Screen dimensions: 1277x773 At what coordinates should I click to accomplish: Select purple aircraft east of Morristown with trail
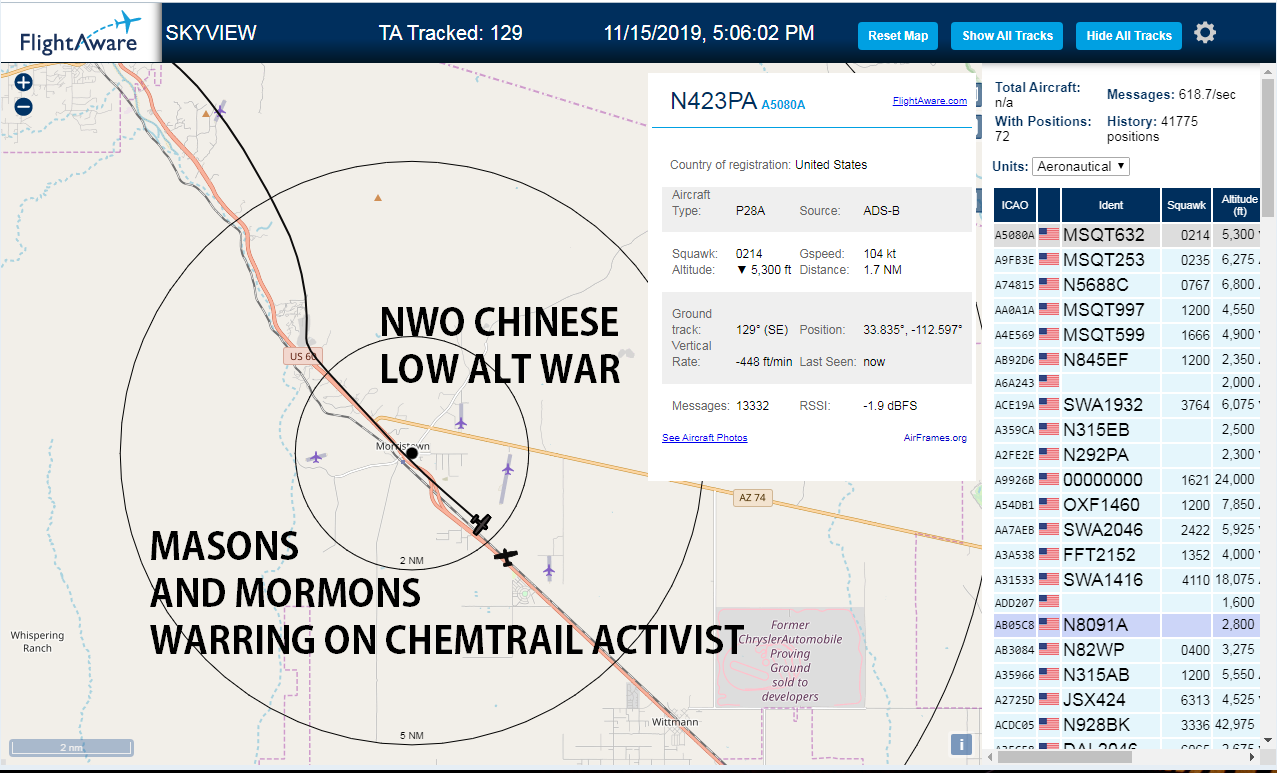(508, 468)
